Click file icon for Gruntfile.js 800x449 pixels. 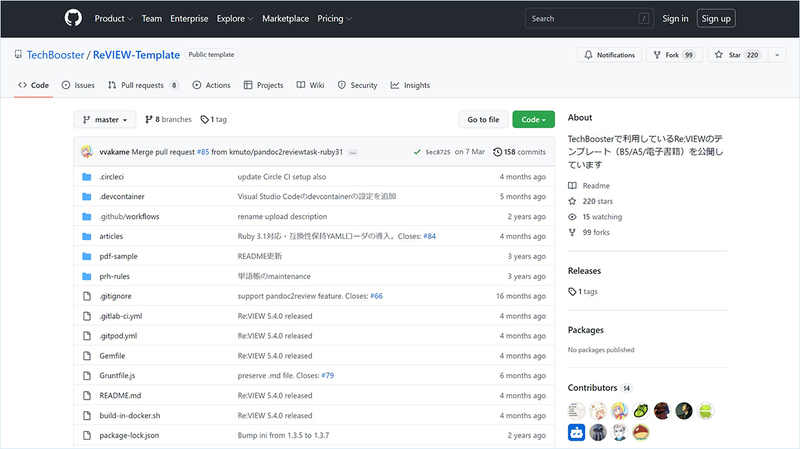pyautogui.click(x=87, y=376)
